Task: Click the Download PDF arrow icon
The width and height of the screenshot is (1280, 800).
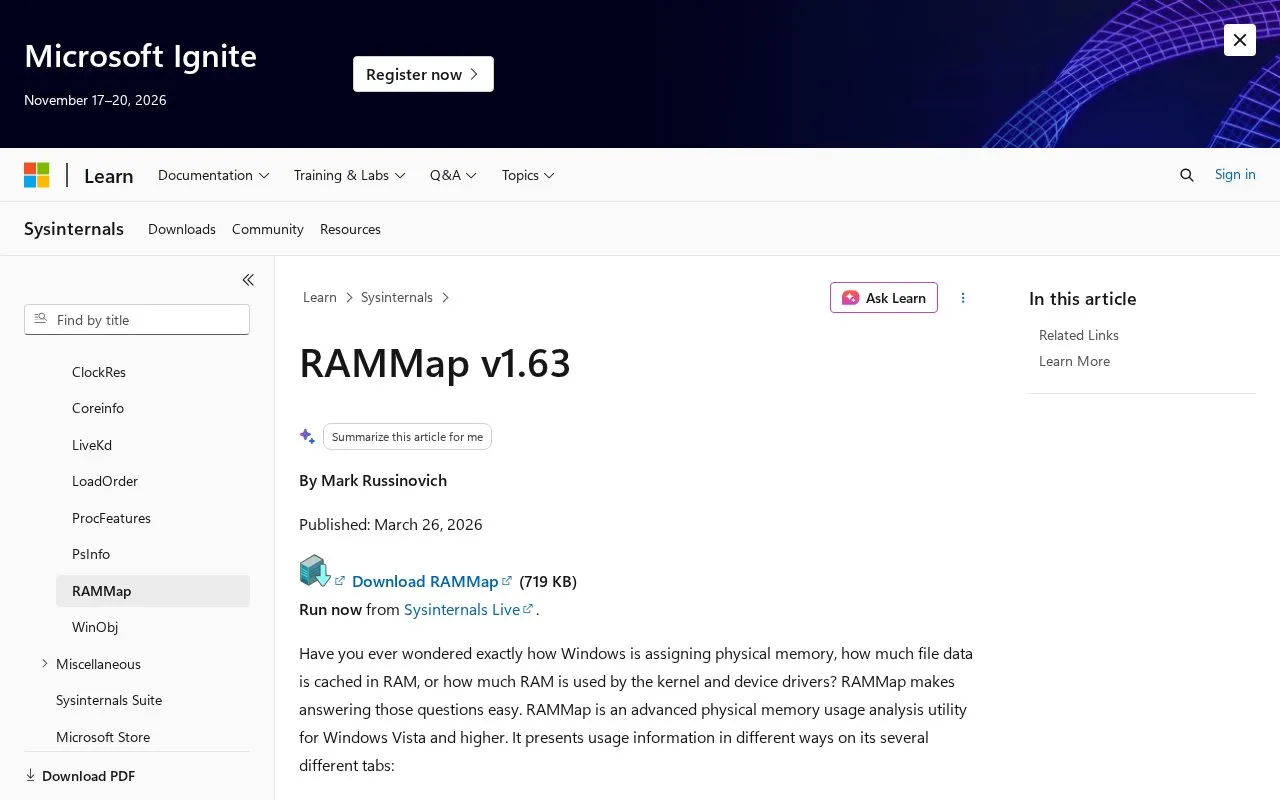Action: (x=30, y=775)
